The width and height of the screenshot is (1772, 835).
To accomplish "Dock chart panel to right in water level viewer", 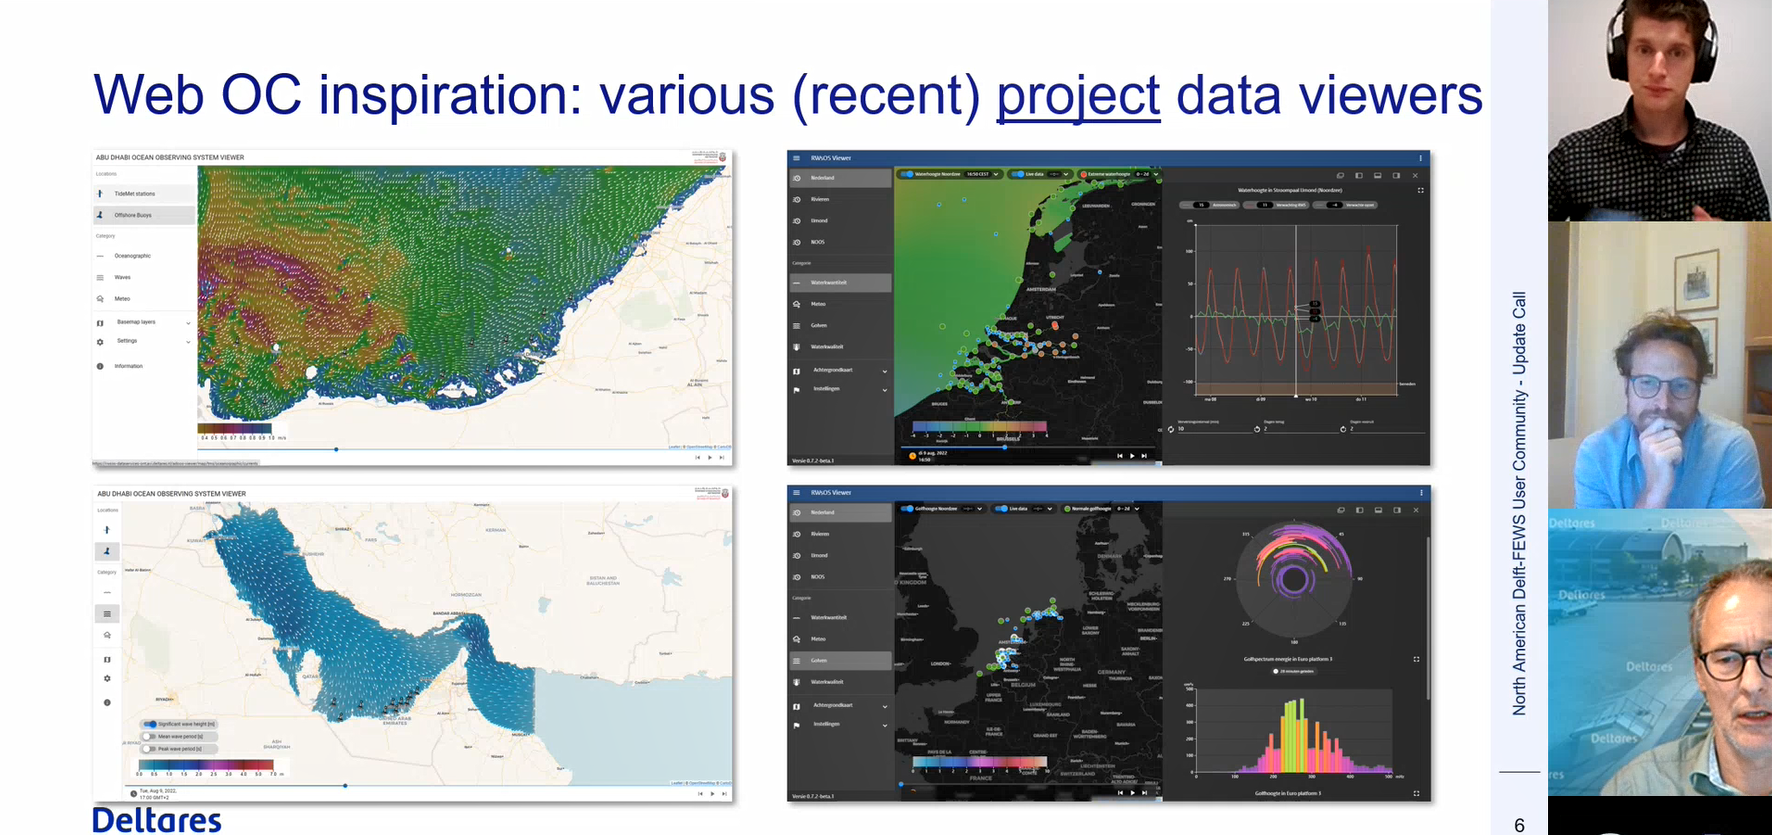I will (x=1396, y=175).
